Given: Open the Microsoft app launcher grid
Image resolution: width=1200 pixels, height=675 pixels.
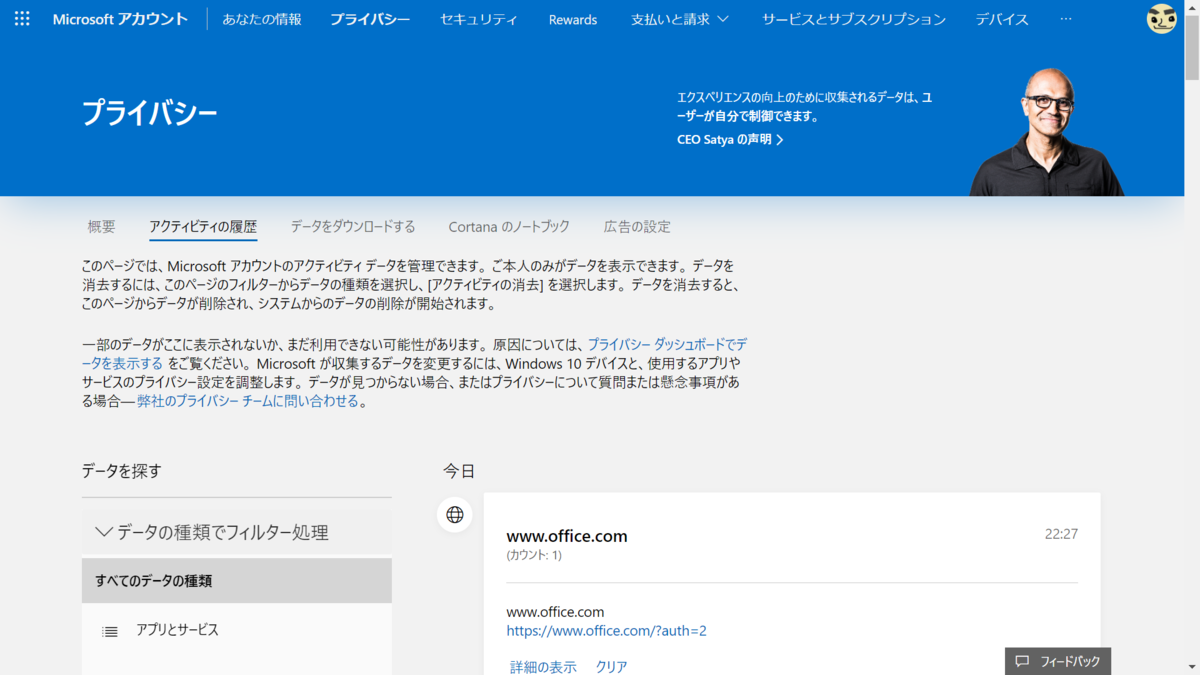Looking at the screenshot, I should coord(22,19).
